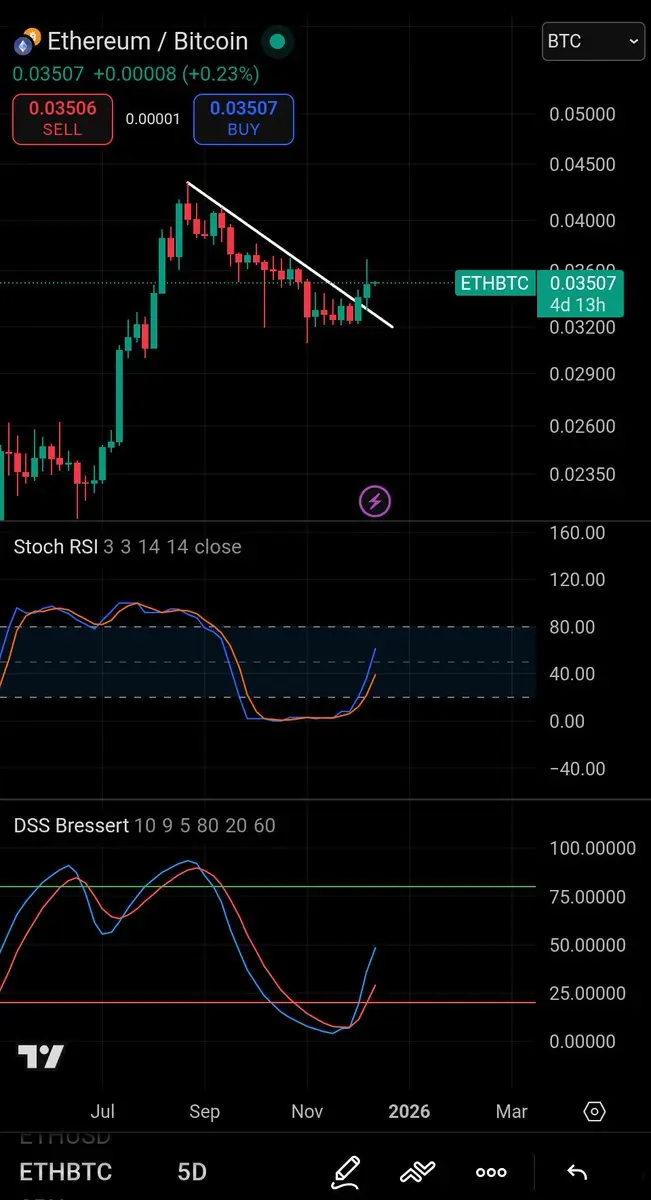This screenshot has height=1200, width=651.
Task: Click the 0.04500 price axis label
Action: (583, 165)
